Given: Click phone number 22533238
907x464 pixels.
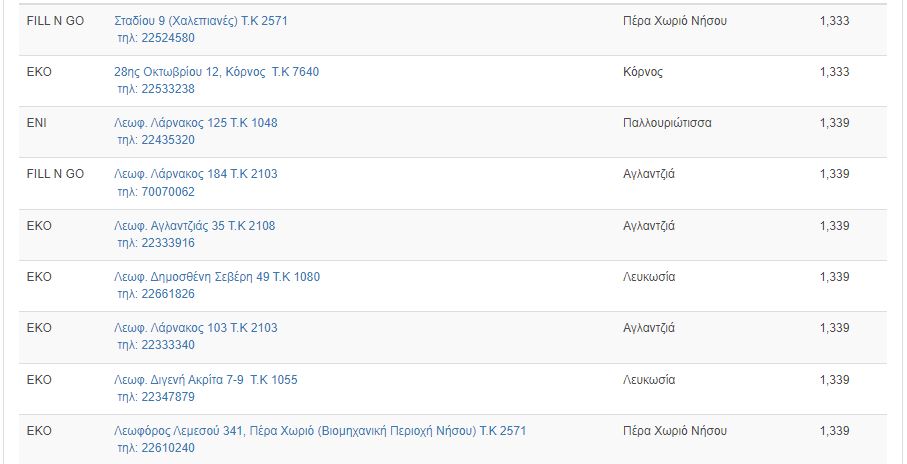Looking at the screenshot, I should [x=168, y=89].
